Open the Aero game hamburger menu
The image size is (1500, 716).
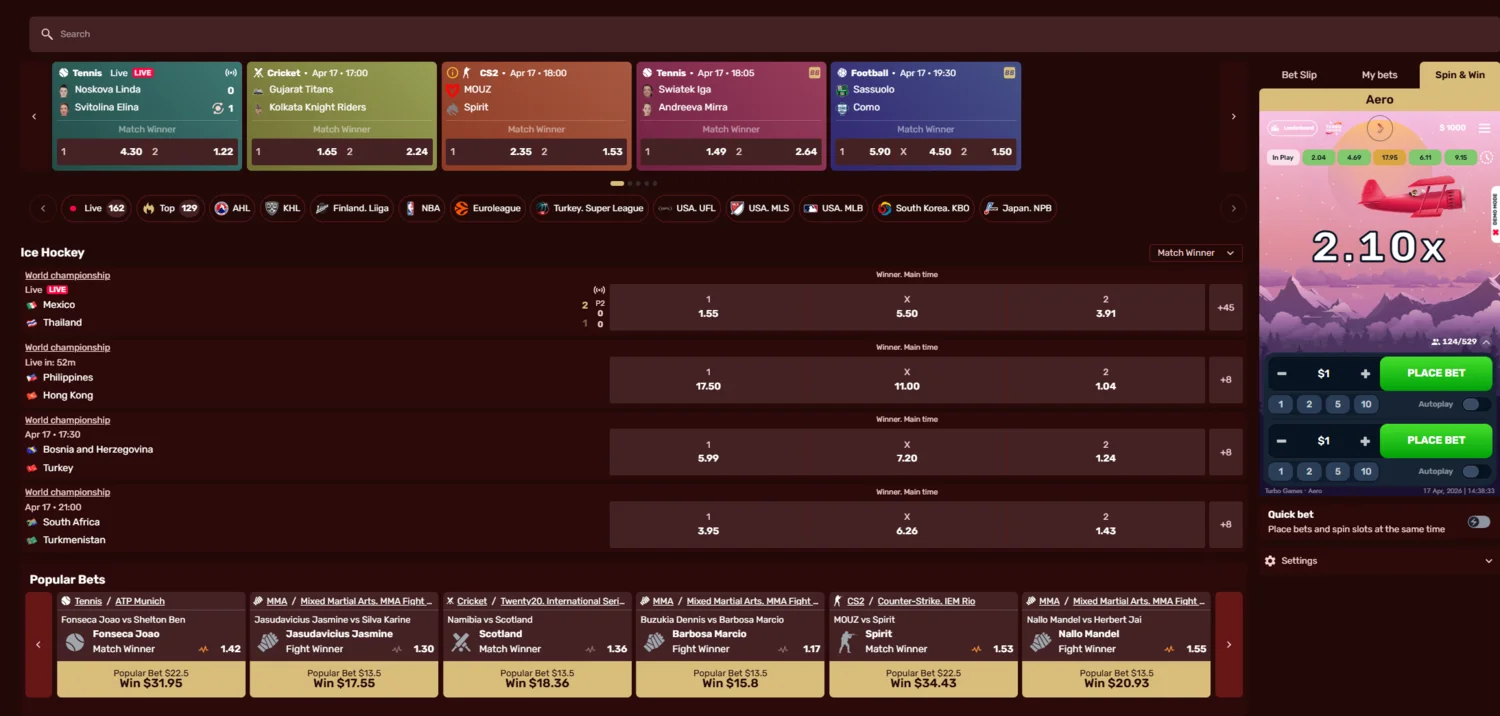(1484, 128)
